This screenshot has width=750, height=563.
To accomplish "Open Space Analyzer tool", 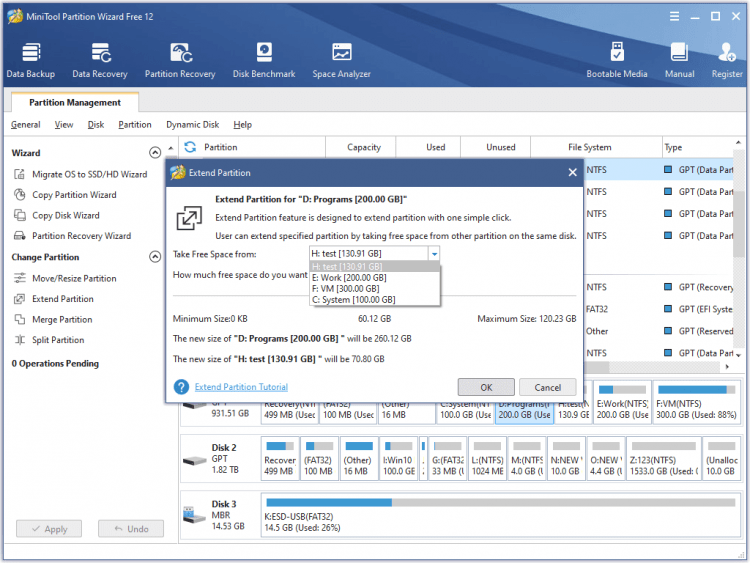I will pos(342,60).
